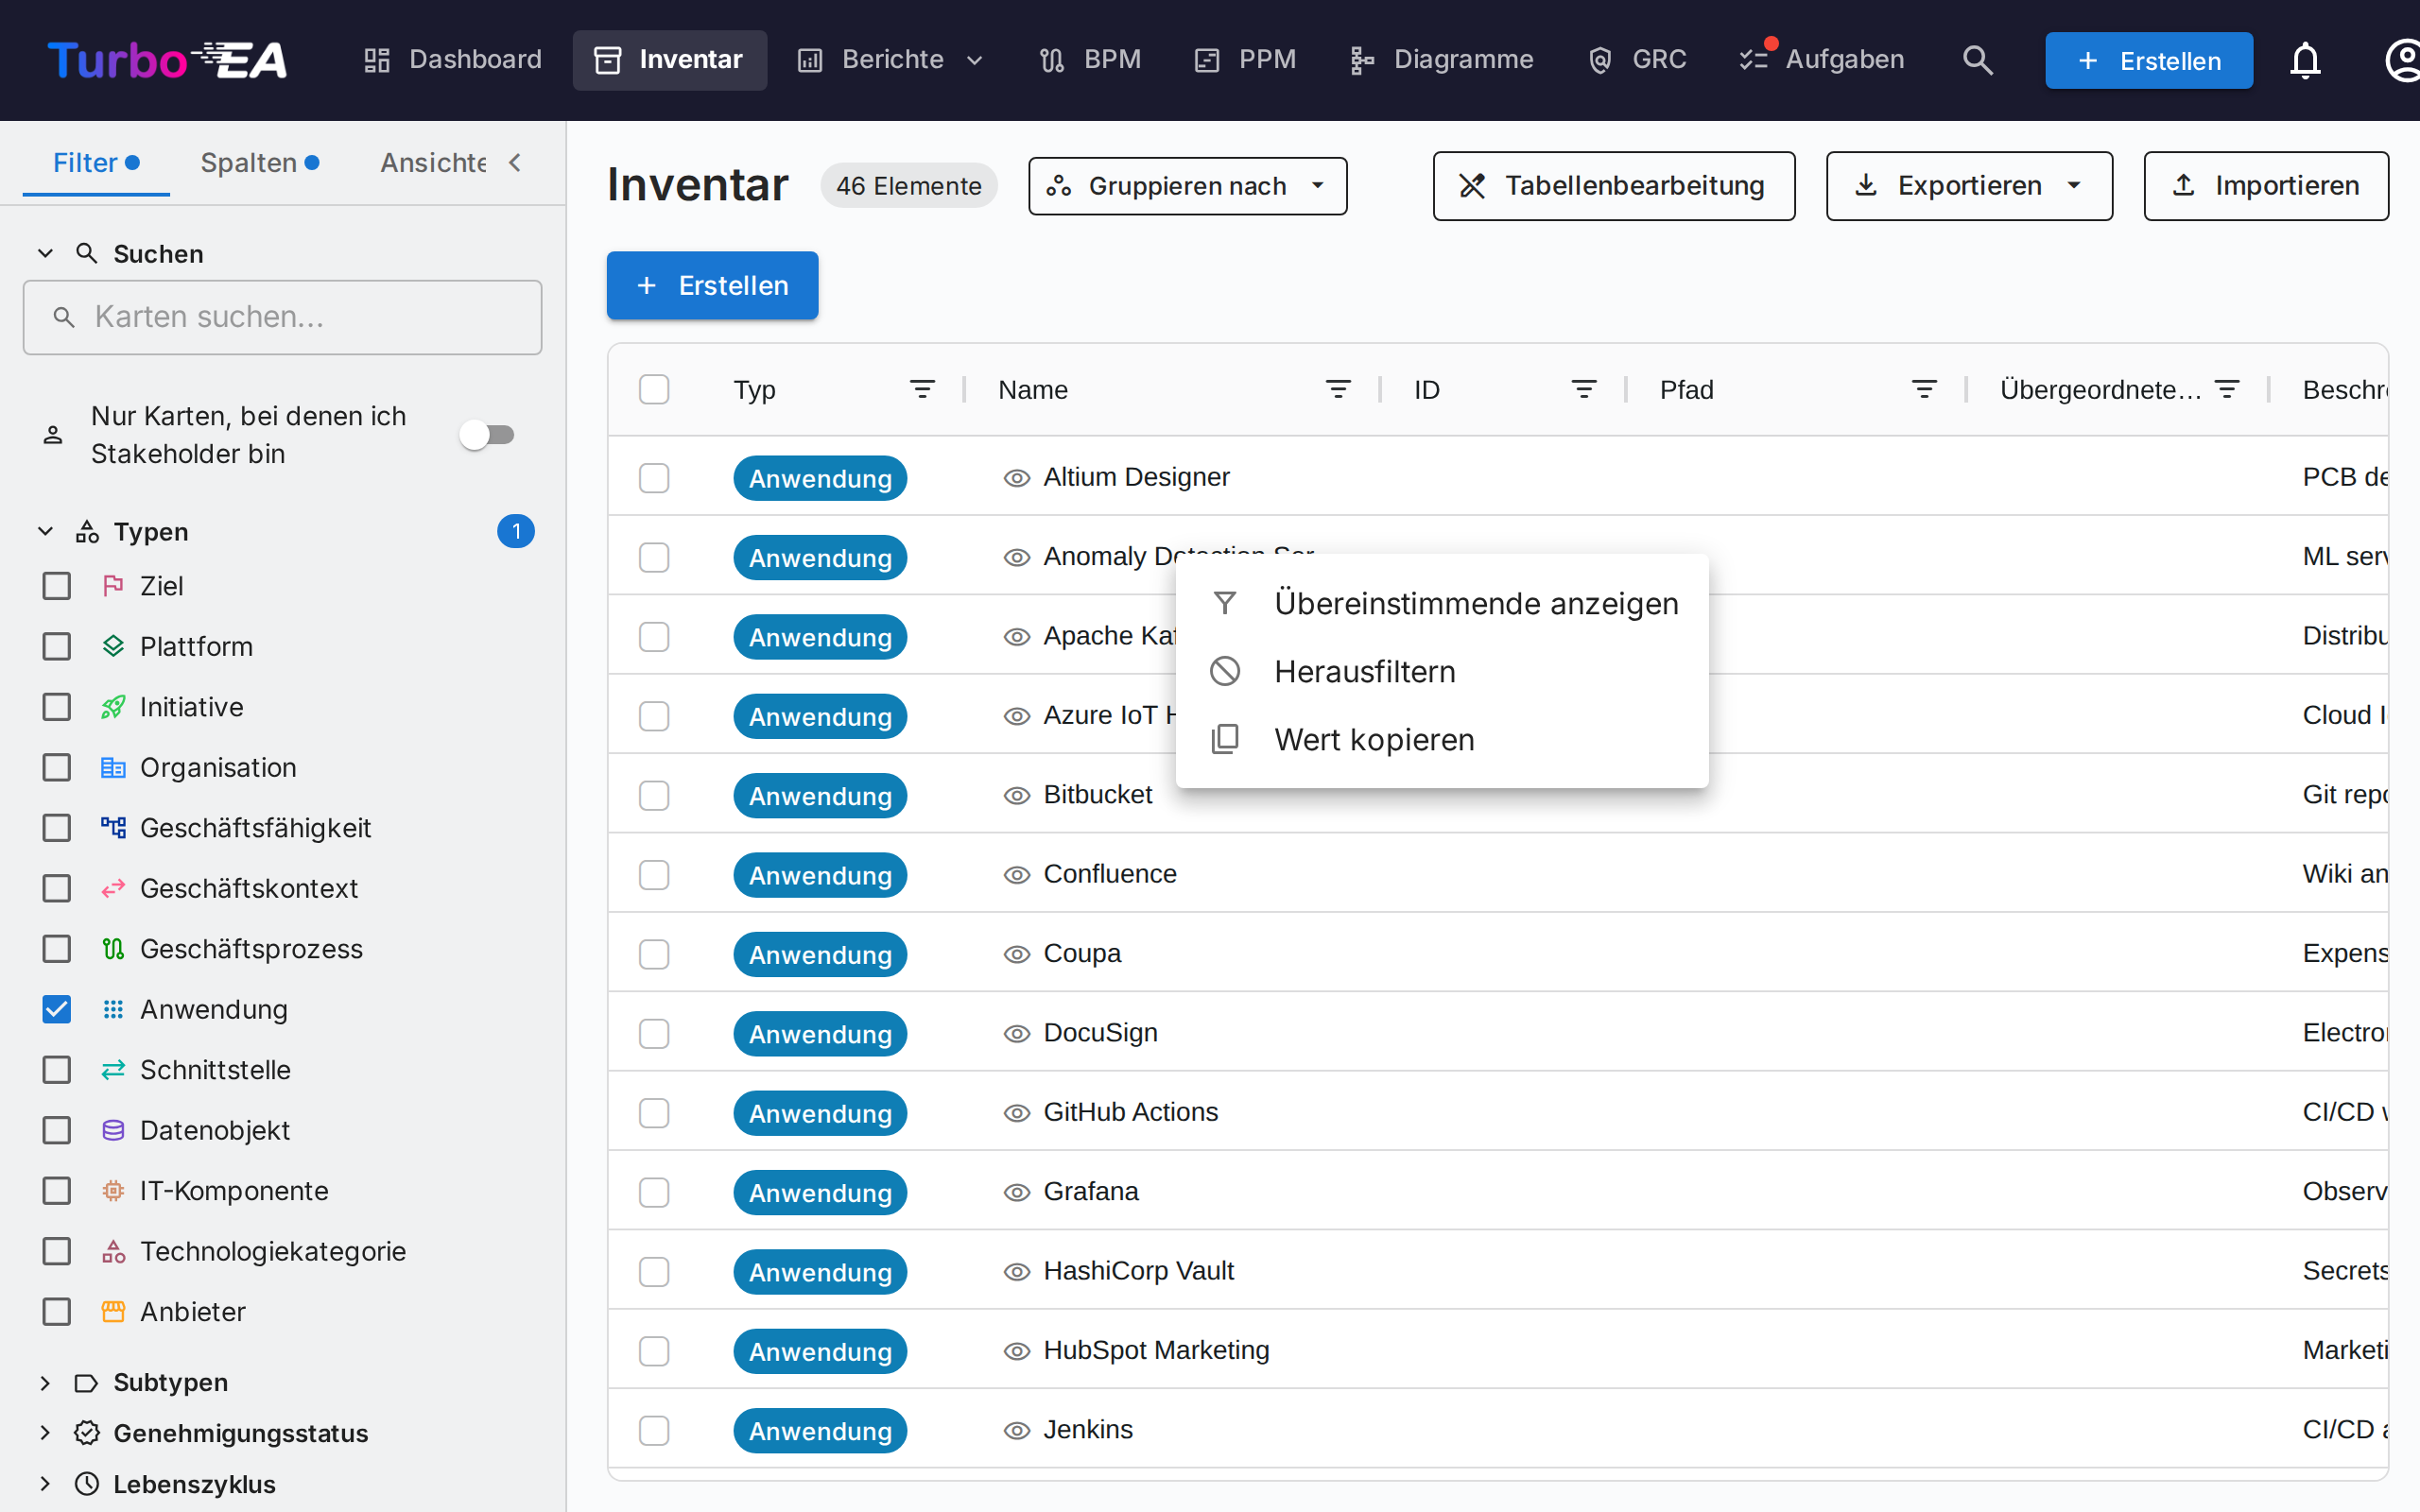The image size is (2420, 1512).
Task: Click the Importieren button
Action: tap(2266, 186)
